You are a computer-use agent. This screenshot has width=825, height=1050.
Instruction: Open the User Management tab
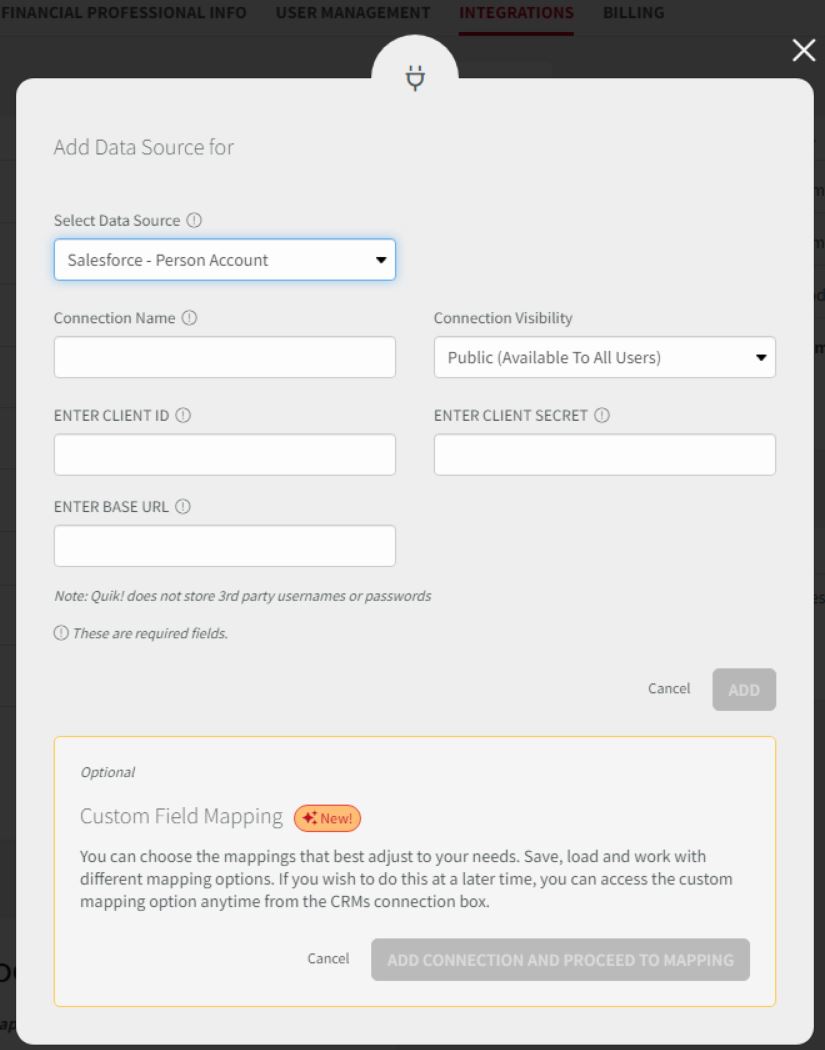(353, 13)
